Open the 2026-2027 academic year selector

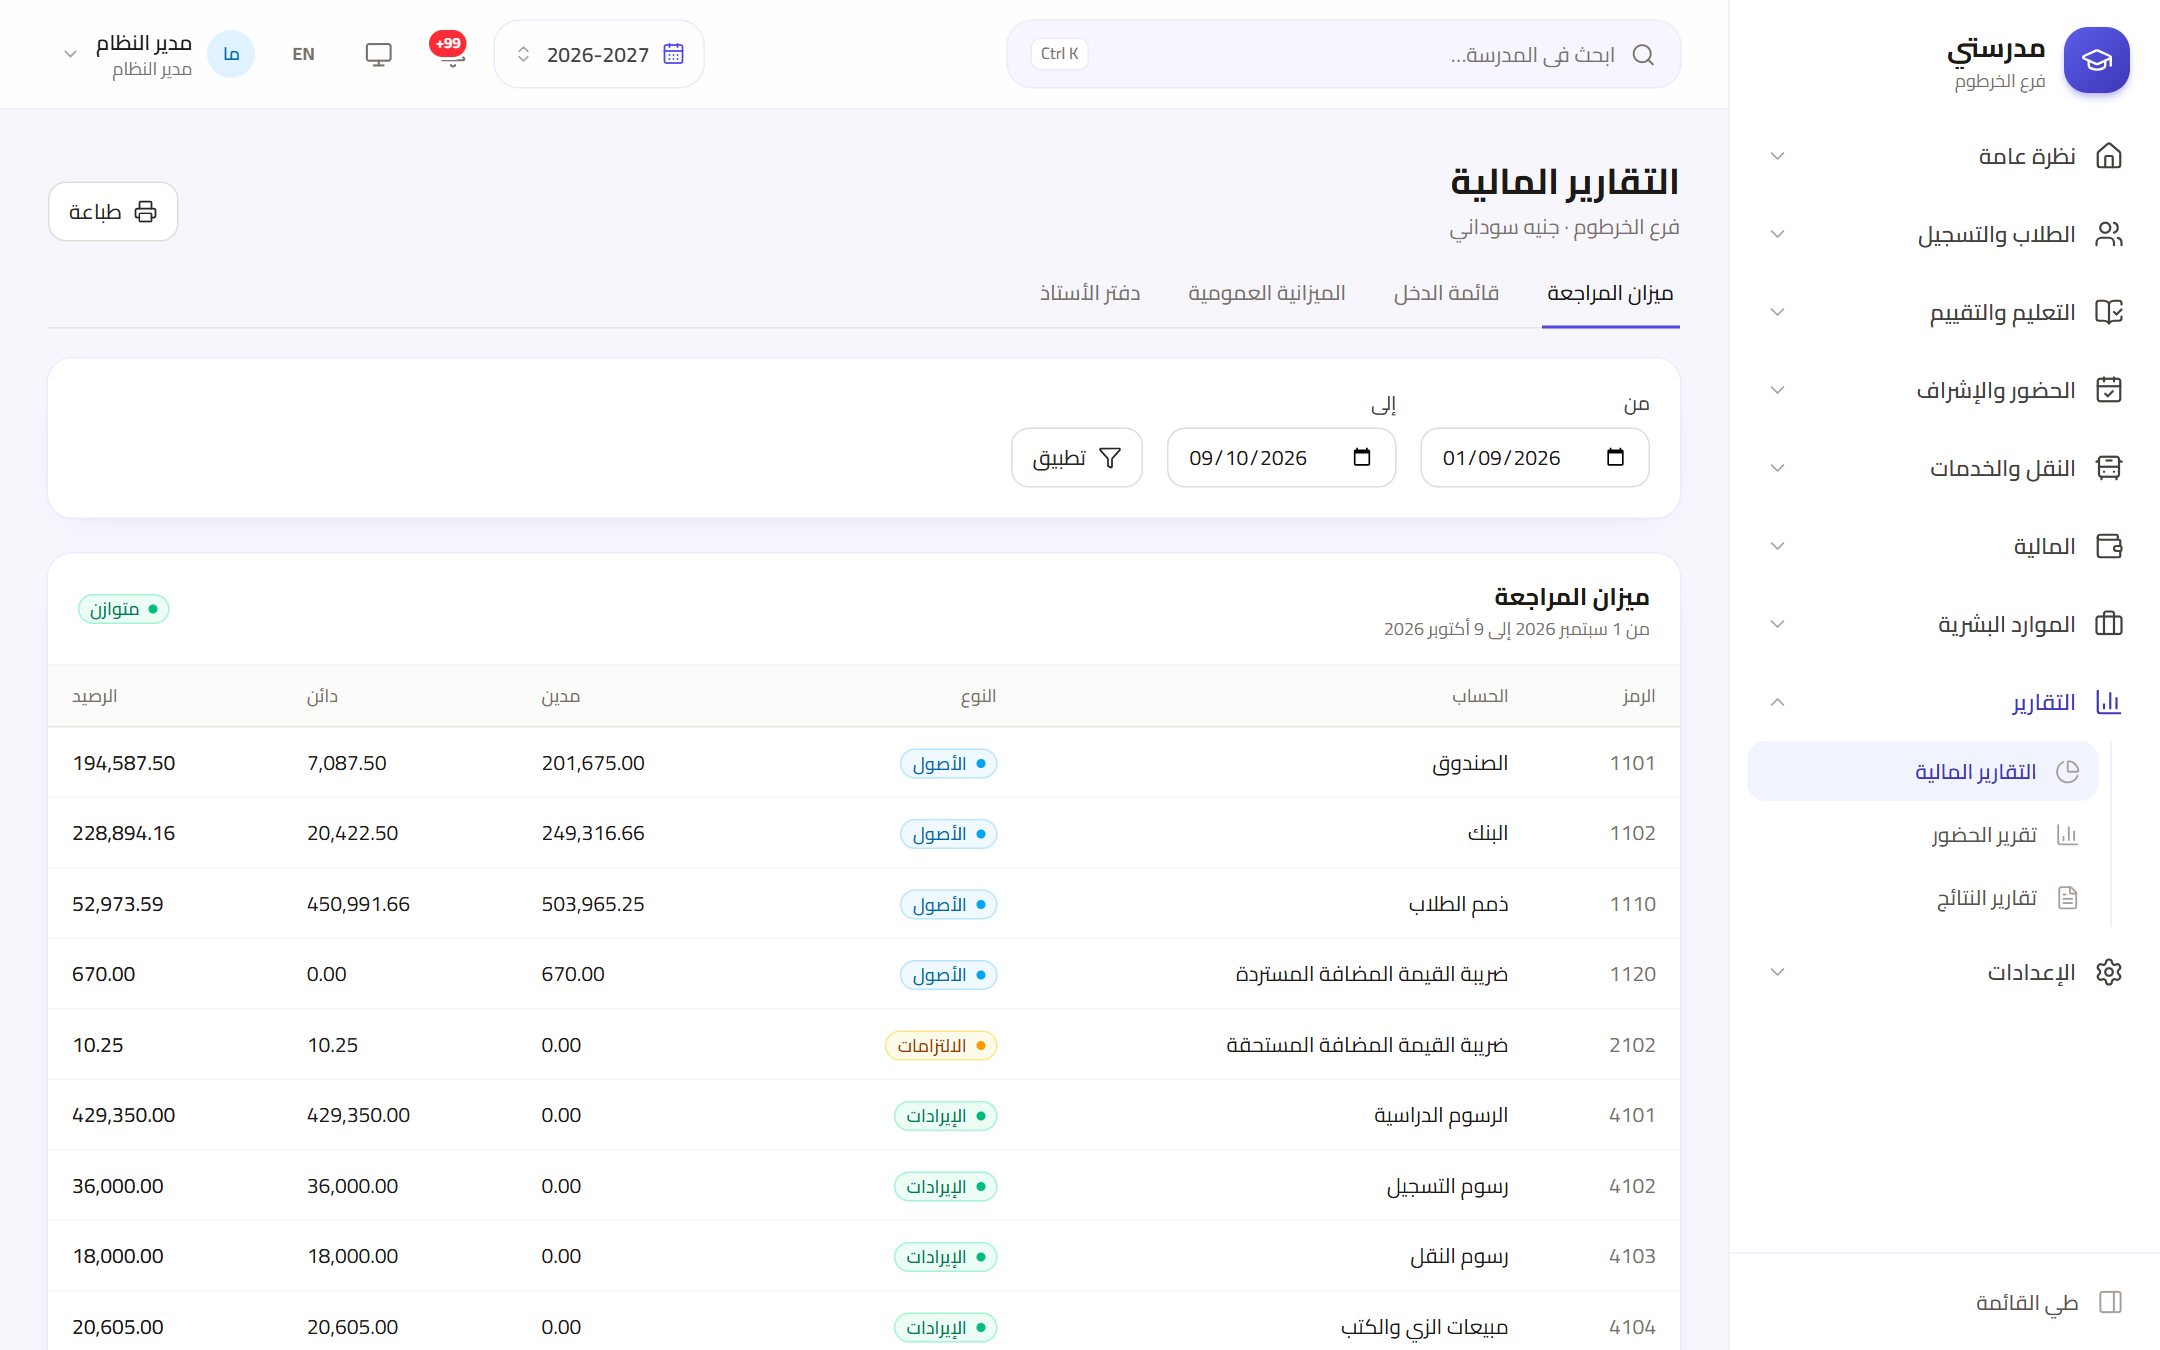click(x=599, y=54)
